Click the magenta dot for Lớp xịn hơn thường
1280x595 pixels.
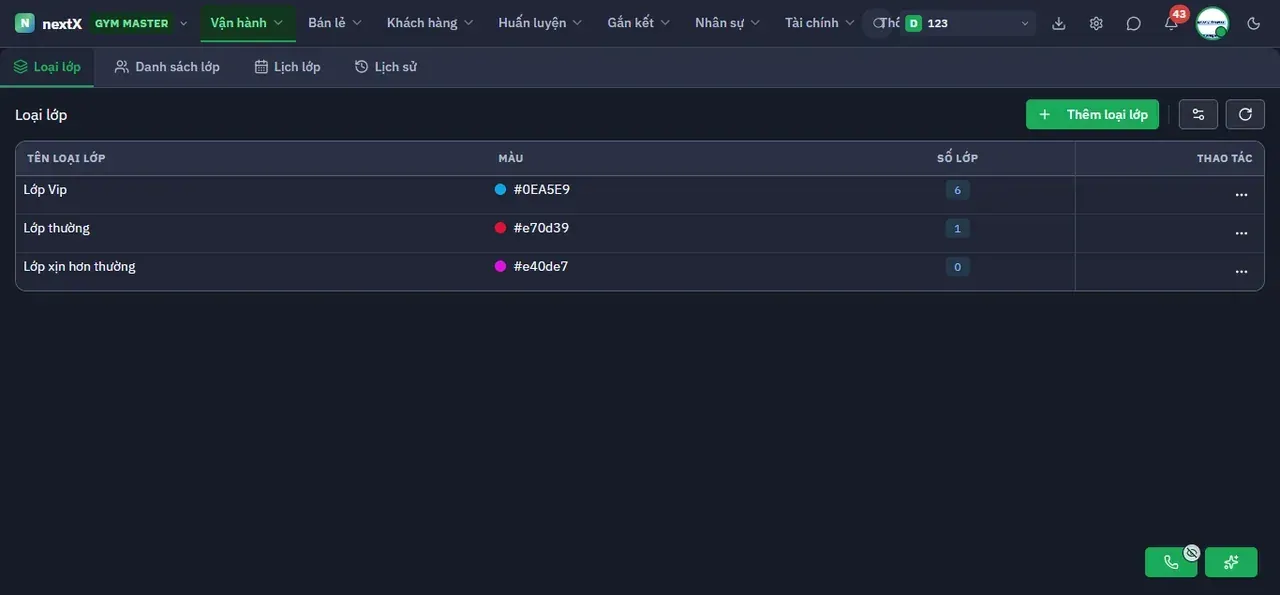(501, 266)
